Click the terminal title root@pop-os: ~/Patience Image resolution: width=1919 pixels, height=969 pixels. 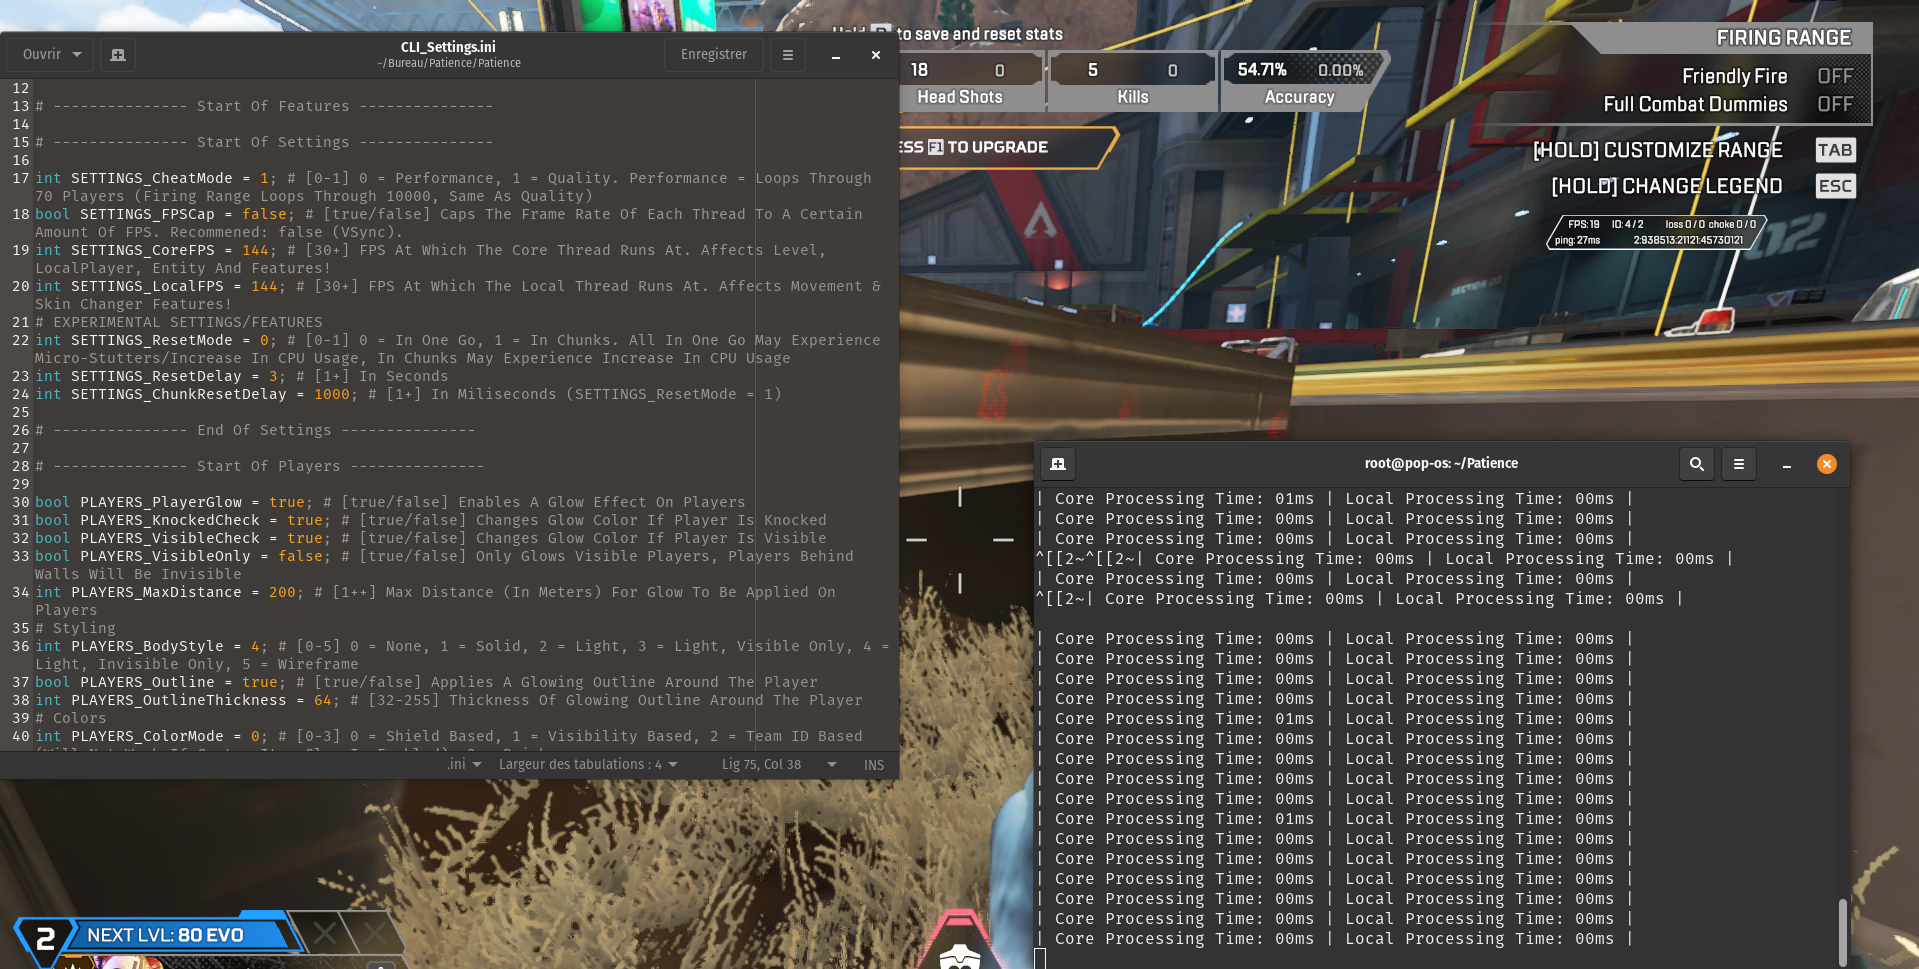click(x=1441, y=463)
